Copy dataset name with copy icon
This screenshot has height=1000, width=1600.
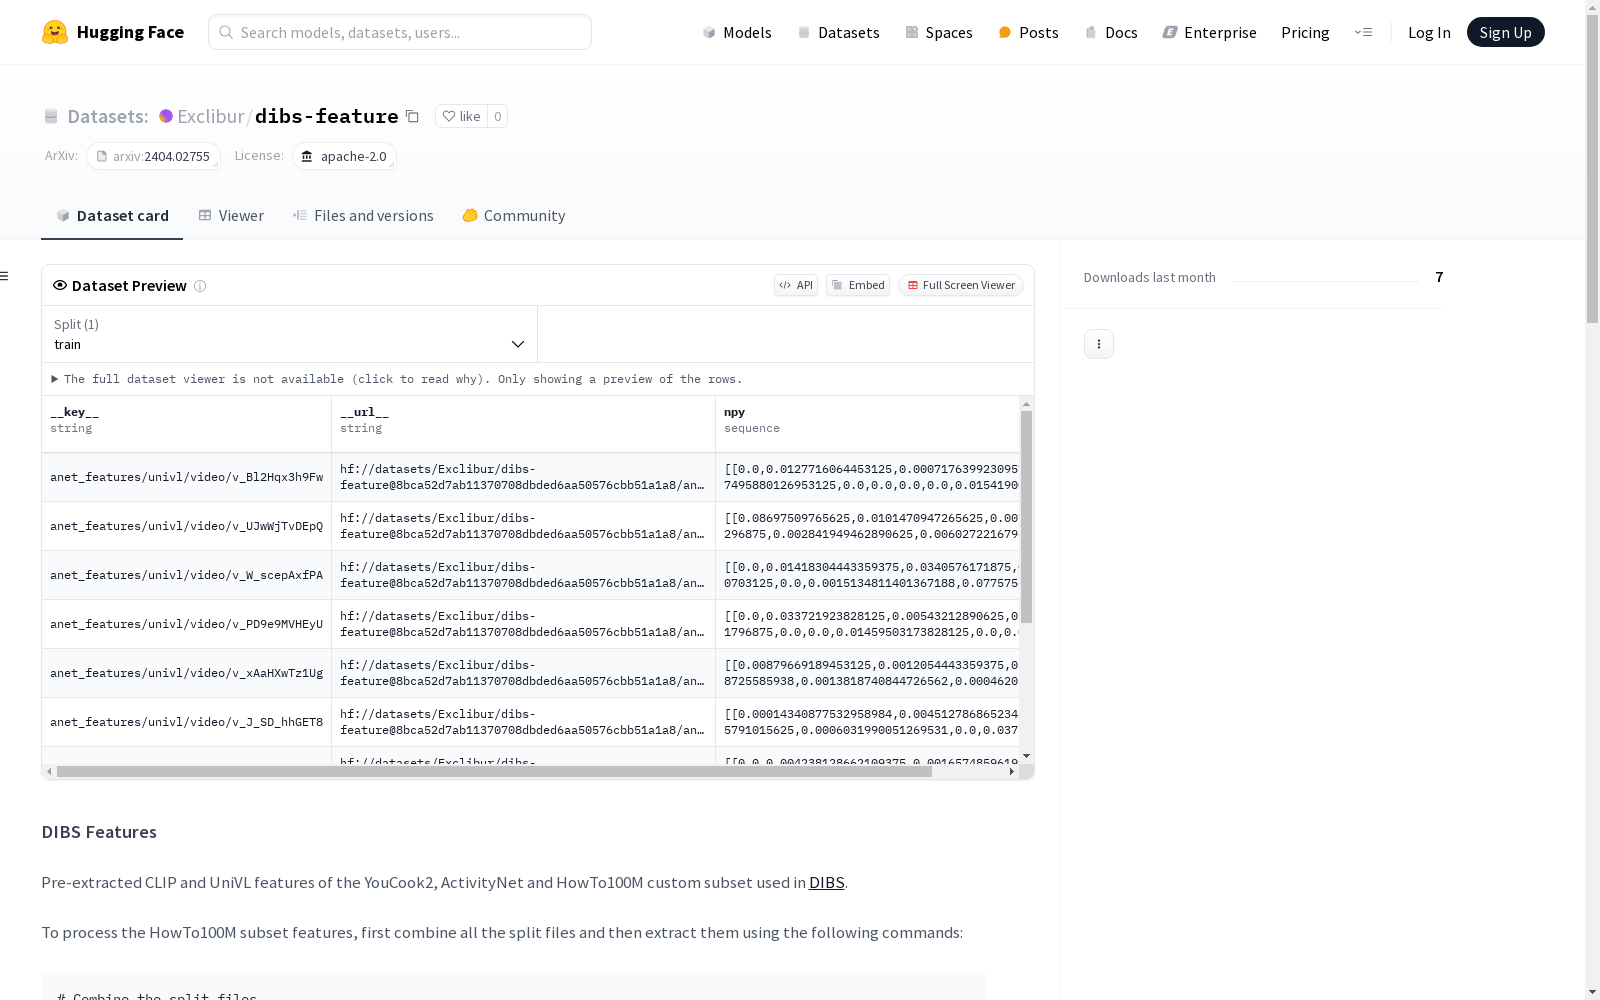point(412,116)
